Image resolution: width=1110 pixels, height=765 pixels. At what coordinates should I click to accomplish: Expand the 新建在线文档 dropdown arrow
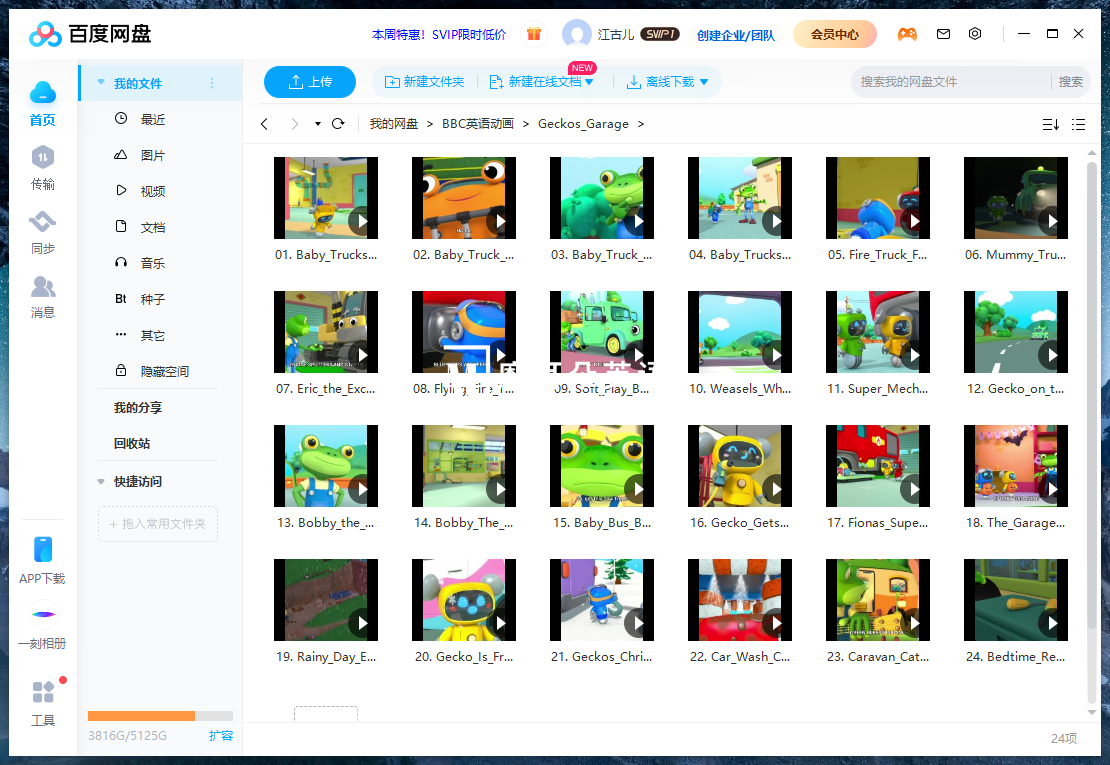click(x=589, y=82)
